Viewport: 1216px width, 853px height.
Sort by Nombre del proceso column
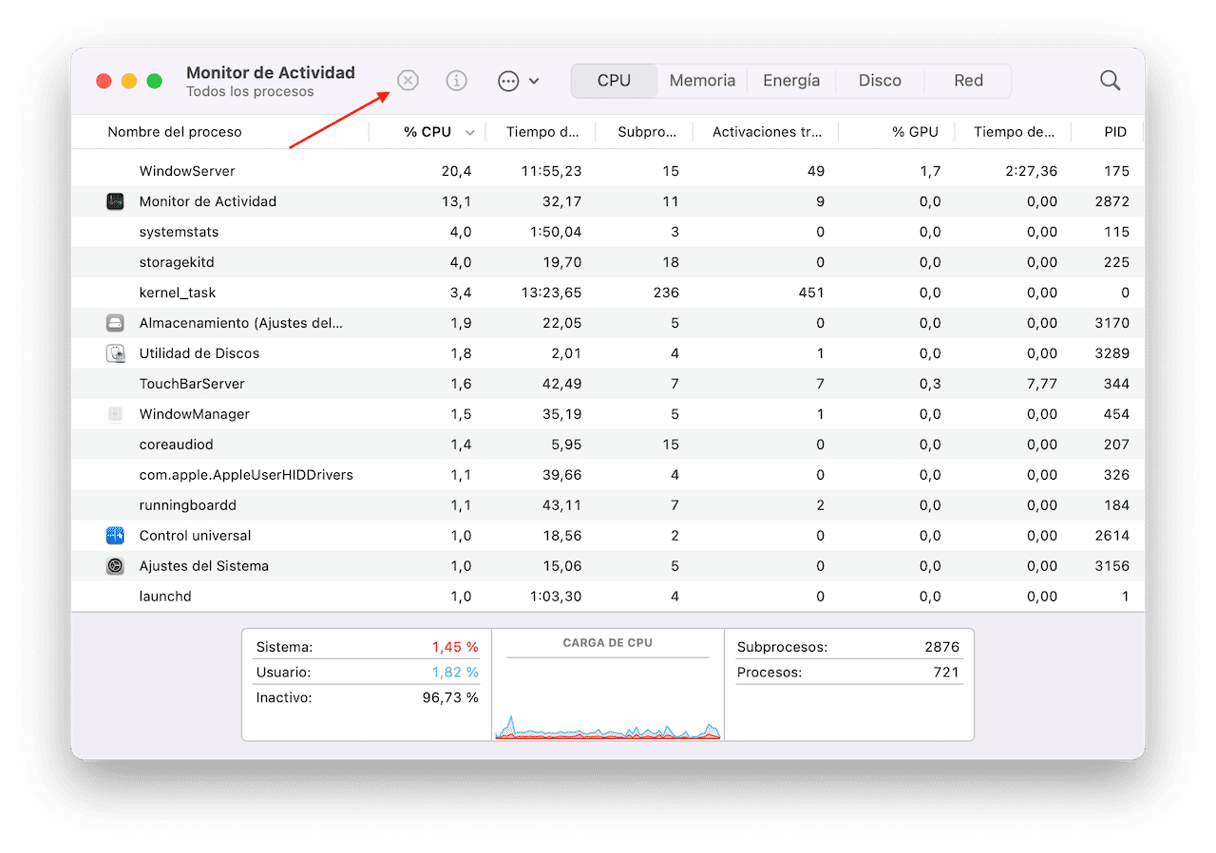175,132
